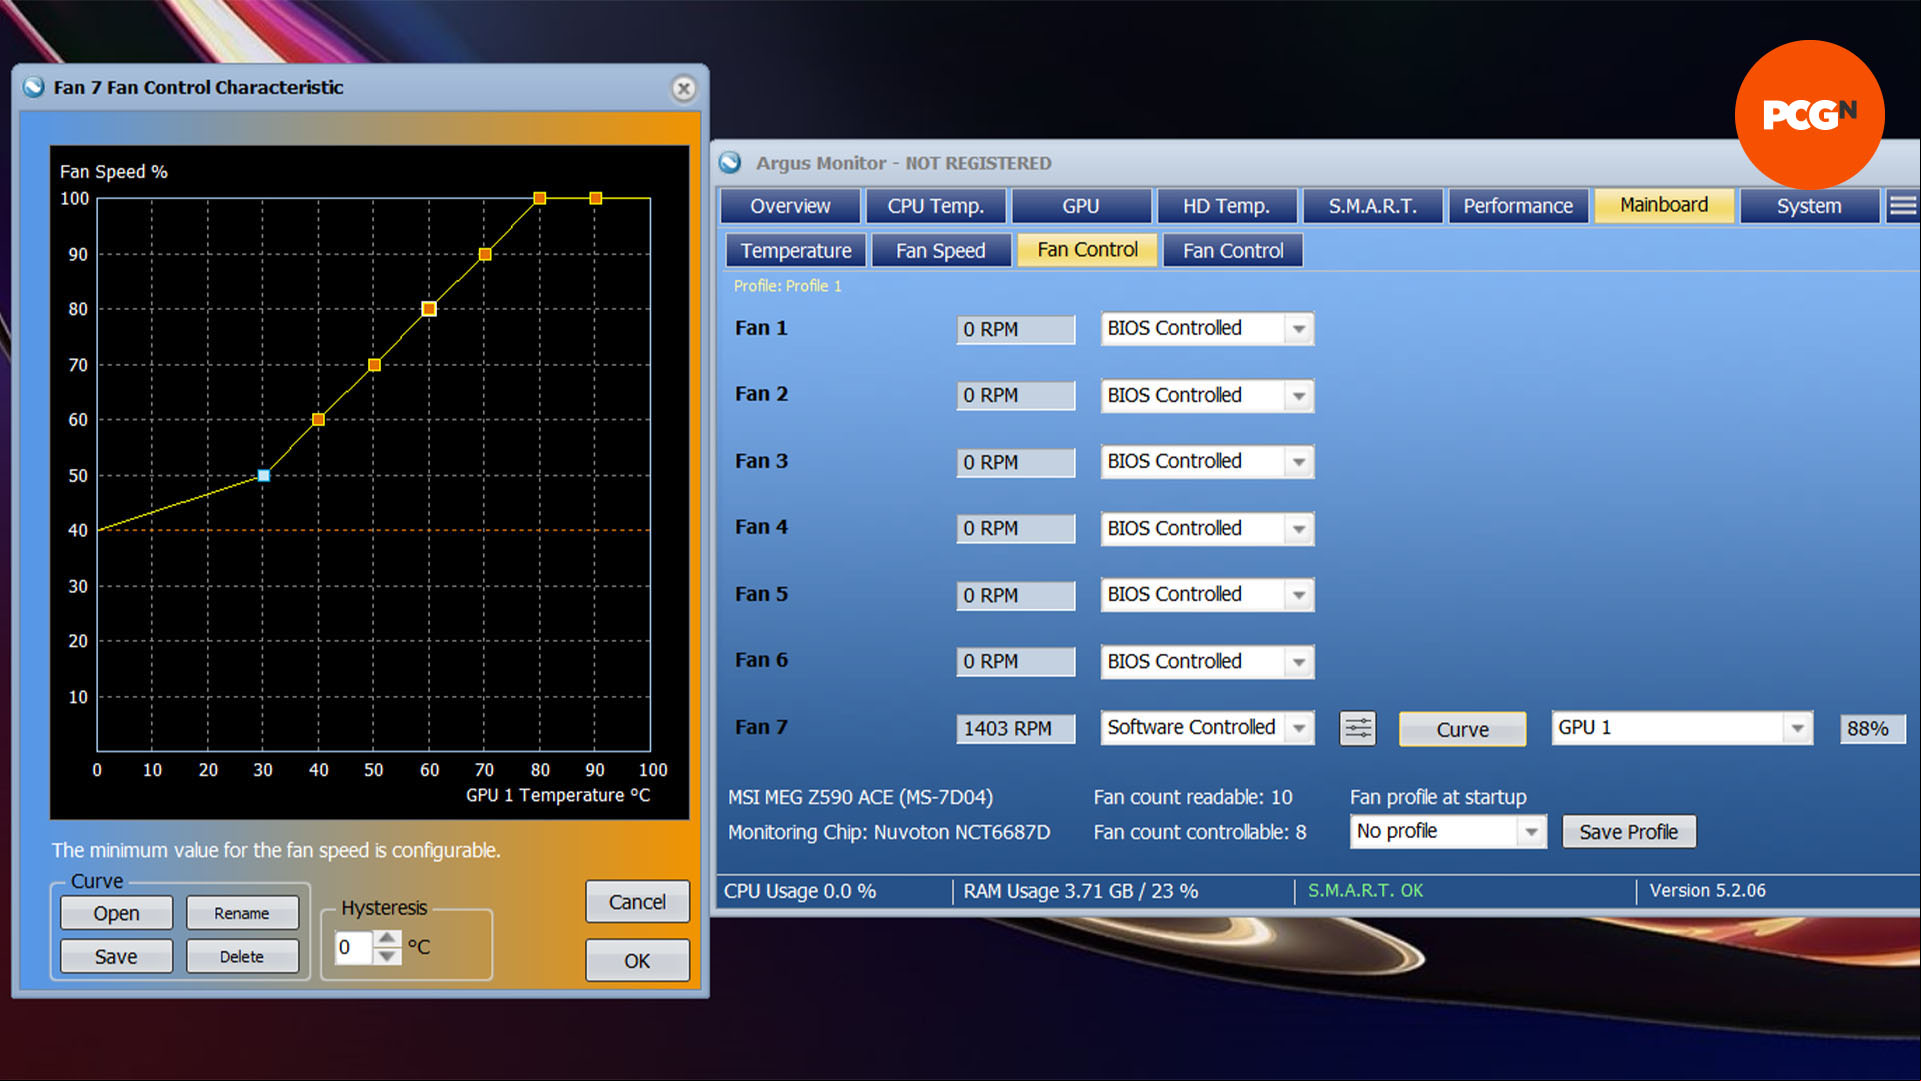Image resolution: width=1921 pixels, height=1081 pixels.
Task: Click Open in the Curve group
Action: pyautogui.click(x=116, y=913)
